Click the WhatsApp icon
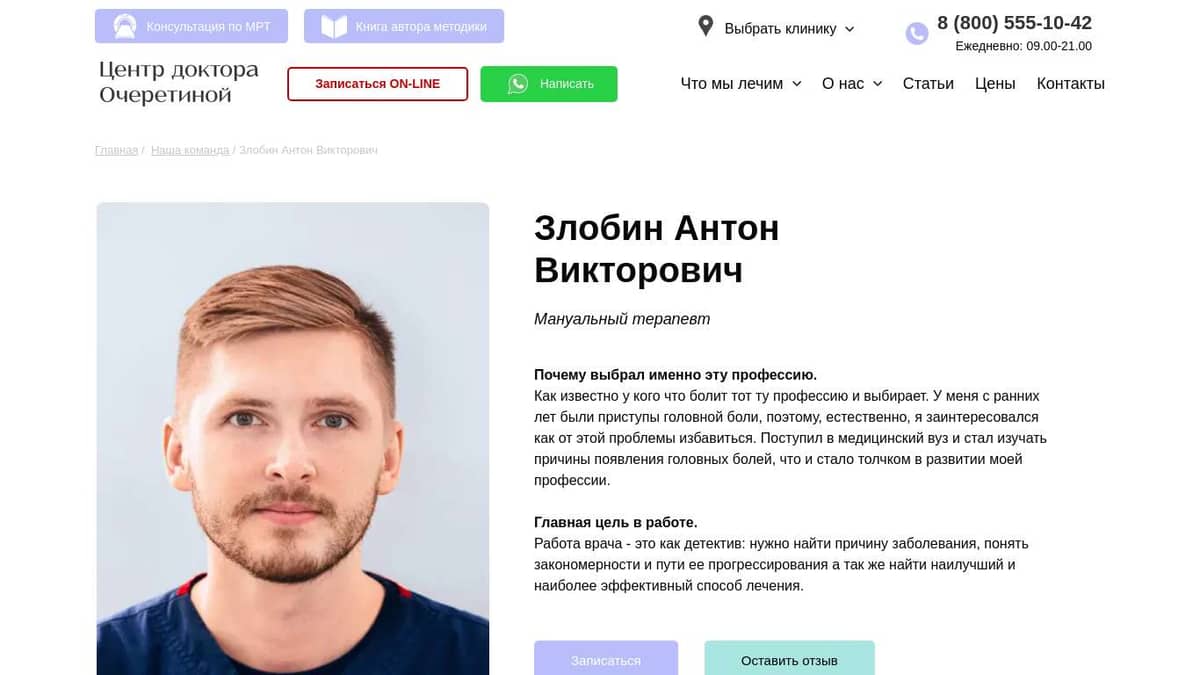 (518, 84)
